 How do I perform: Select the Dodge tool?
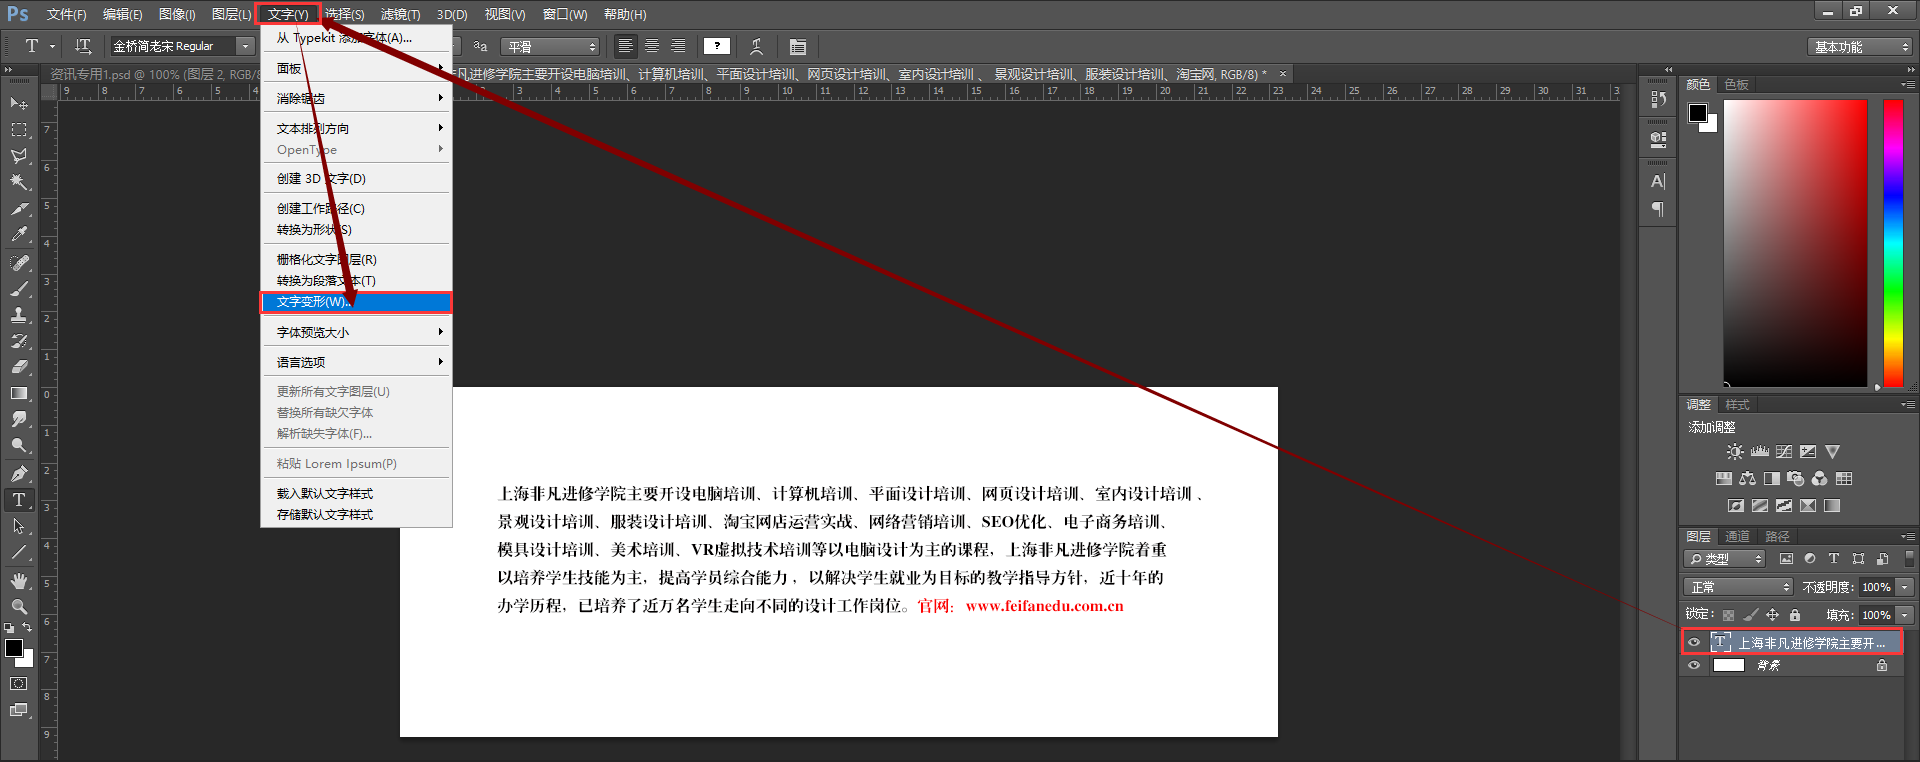(19, 446)
